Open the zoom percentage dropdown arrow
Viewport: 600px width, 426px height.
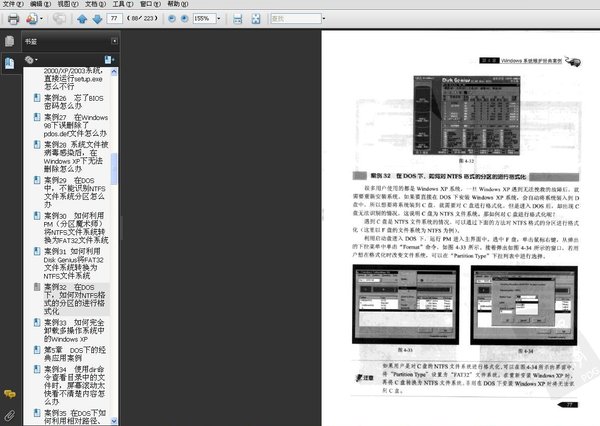point(219,18)
